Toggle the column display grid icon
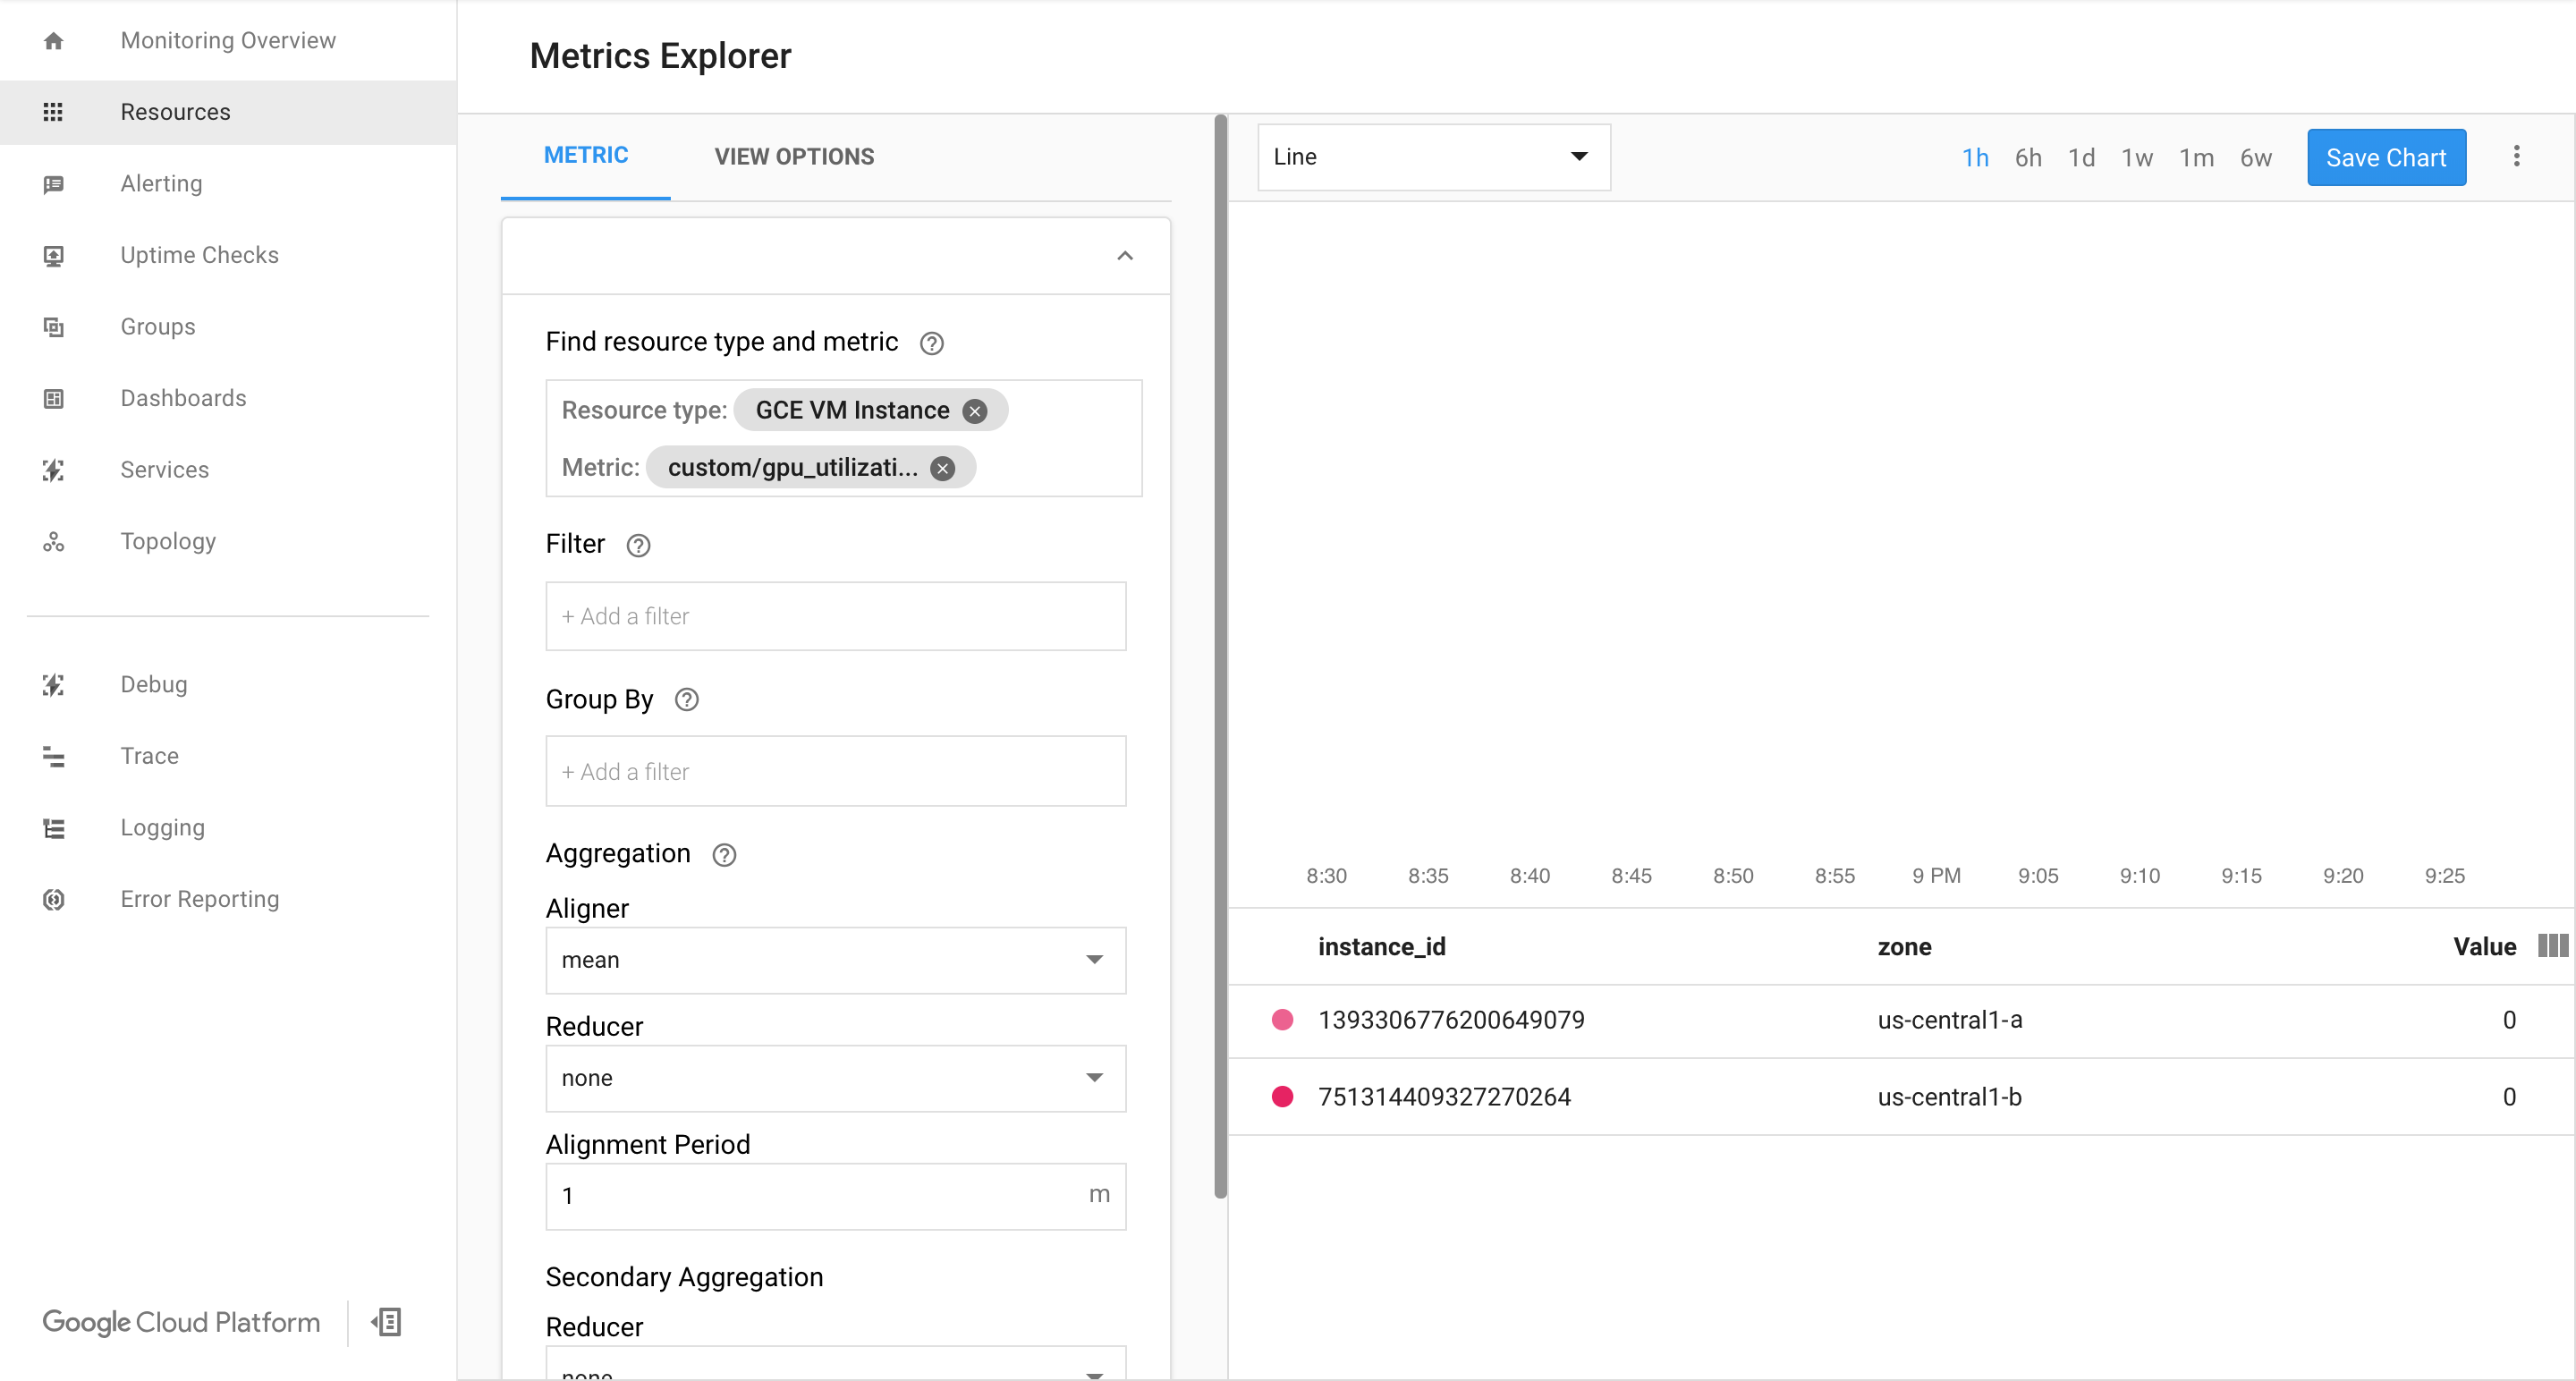This screenshot has height=1381, width=2576. [2552, 945]
